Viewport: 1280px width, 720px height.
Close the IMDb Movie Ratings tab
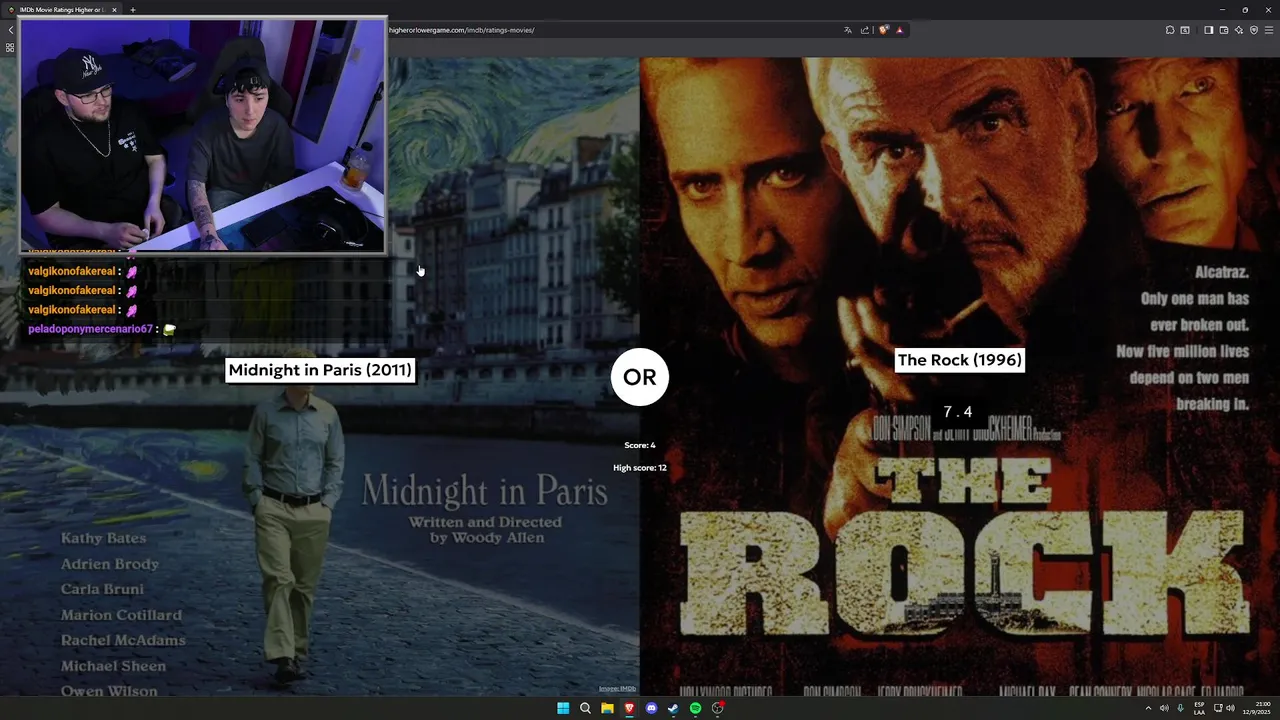[114, 10]
